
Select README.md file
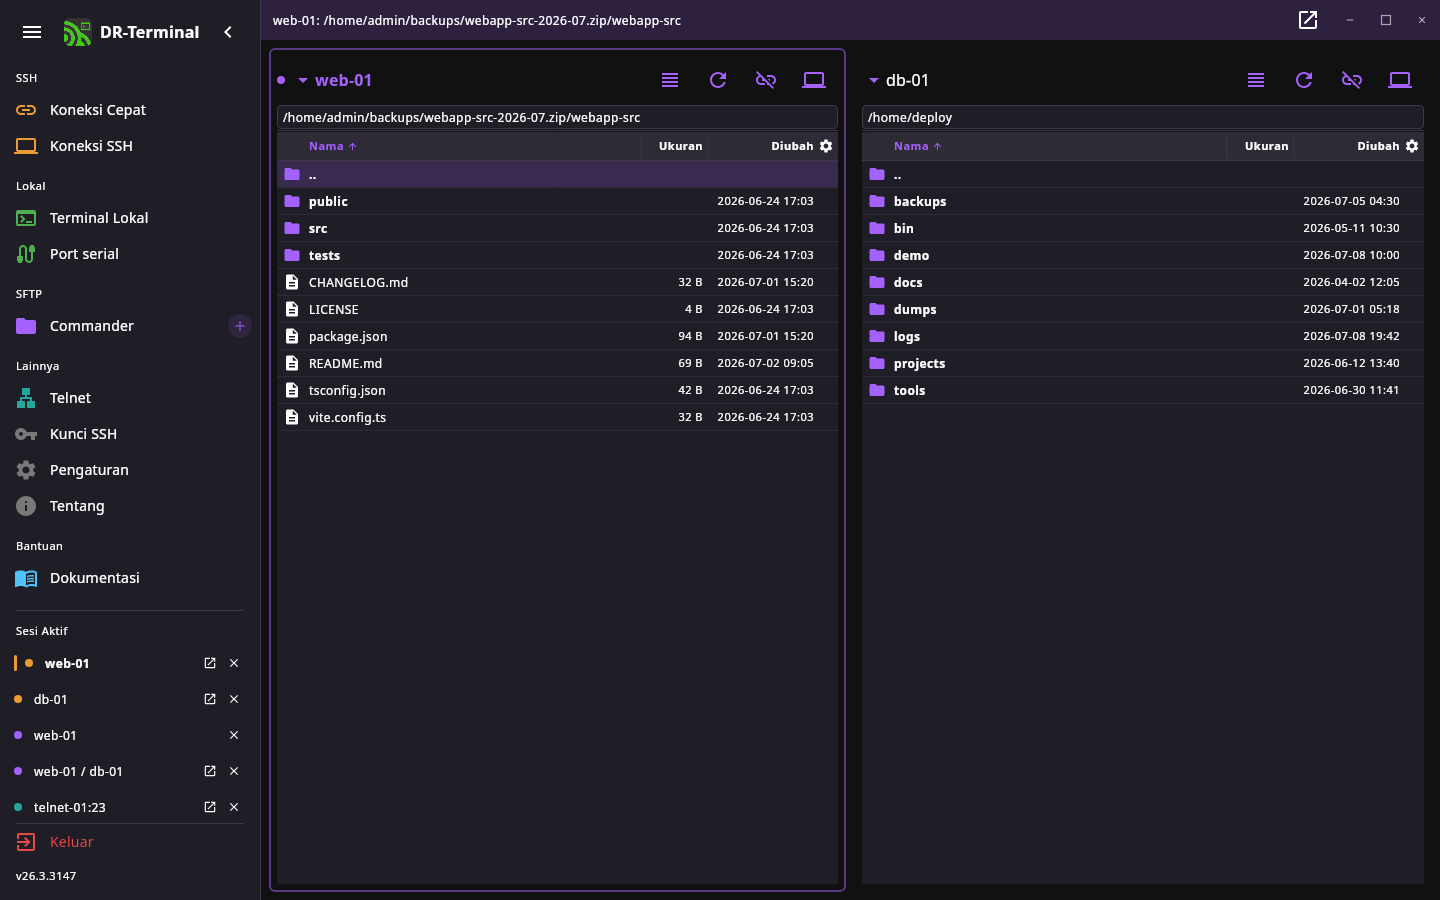point(557,363)
